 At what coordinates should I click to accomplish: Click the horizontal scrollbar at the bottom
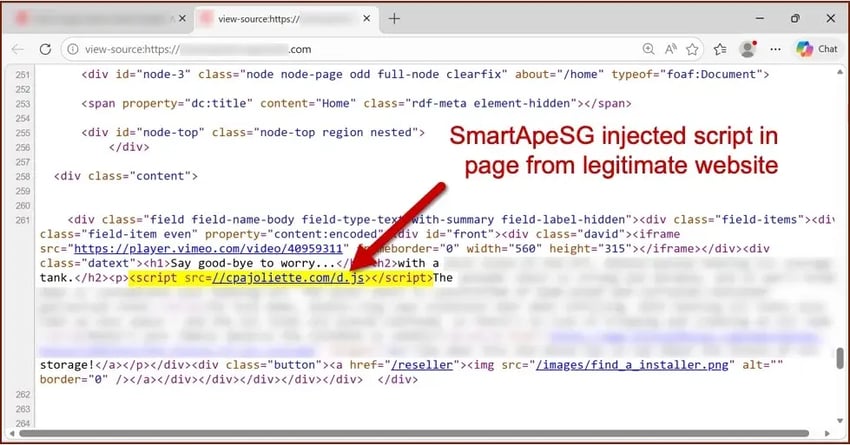414,434
